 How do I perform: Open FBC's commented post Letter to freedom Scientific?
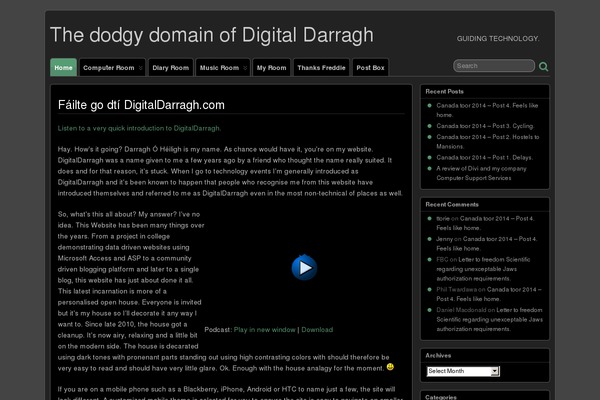pyautogui.click(x=483, y=269)
